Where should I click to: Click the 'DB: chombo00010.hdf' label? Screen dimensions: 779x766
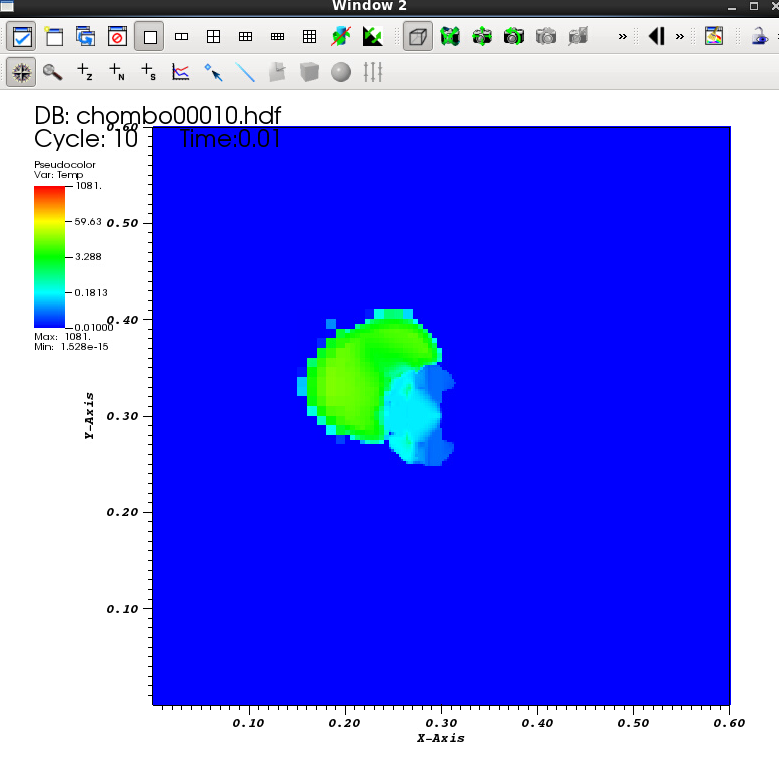click(x=157, y=115)
